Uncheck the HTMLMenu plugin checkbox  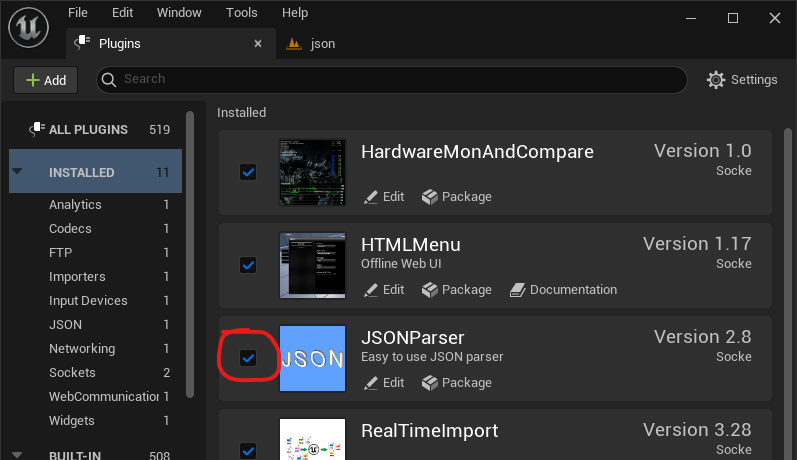point(248,265)
